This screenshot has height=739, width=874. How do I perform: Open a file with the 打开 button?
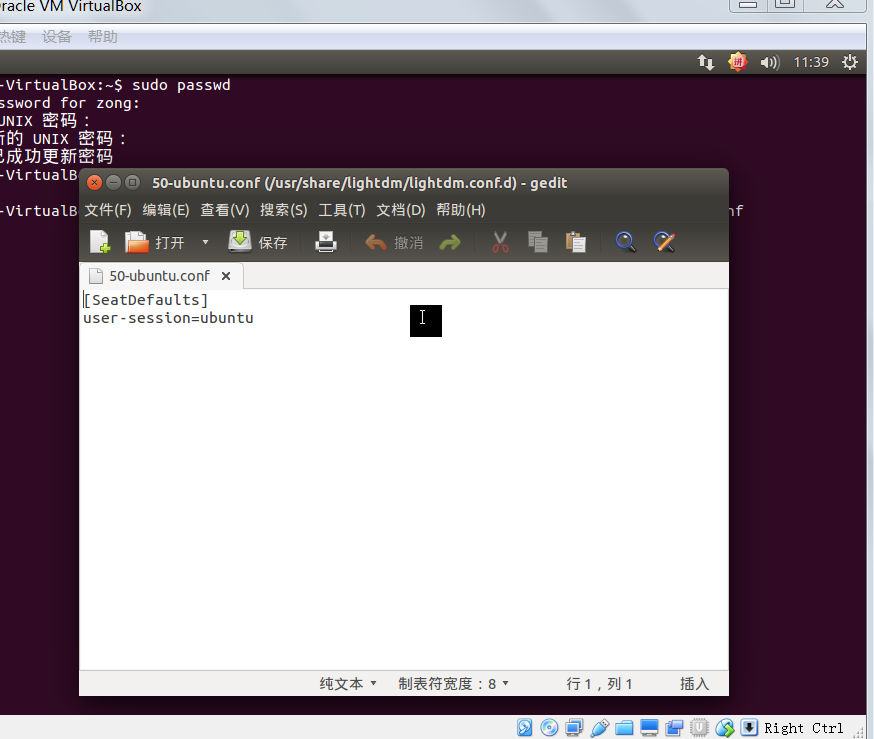(154, 242)
